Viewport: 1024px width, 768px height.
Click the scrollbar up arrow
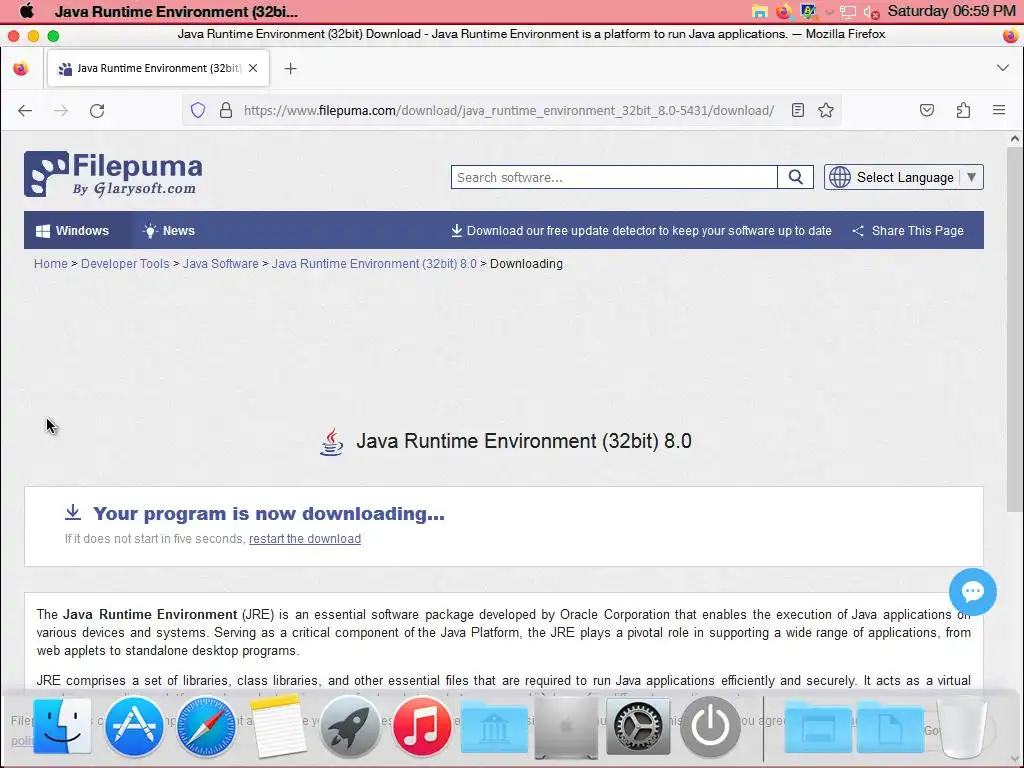click(x=1014, y=138)
